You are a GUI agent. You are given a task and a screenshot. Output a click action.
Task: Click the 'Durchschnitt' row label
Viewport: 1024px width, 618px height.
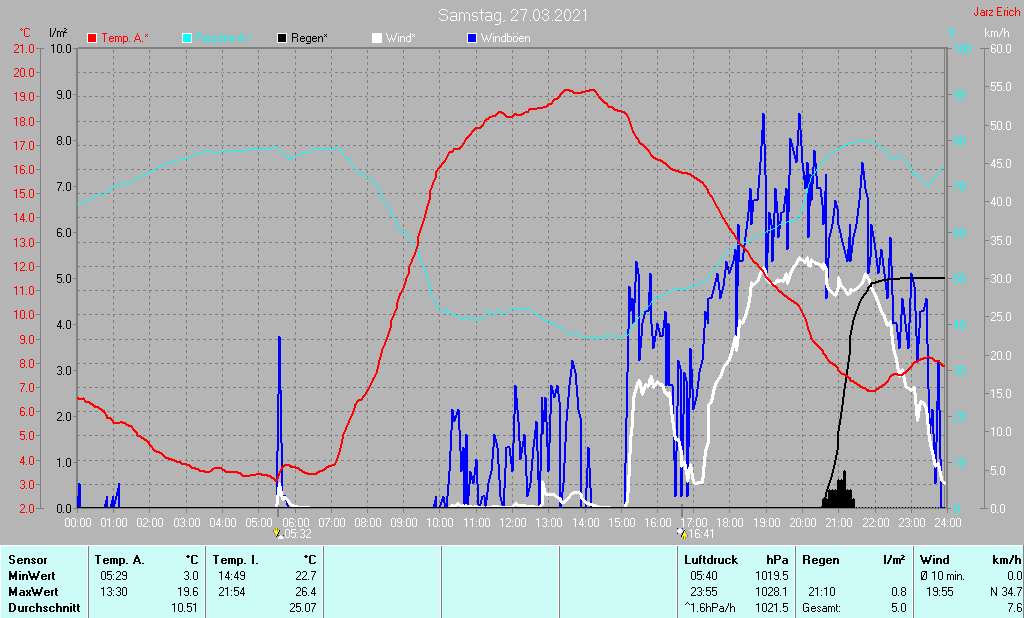point(44,608)
